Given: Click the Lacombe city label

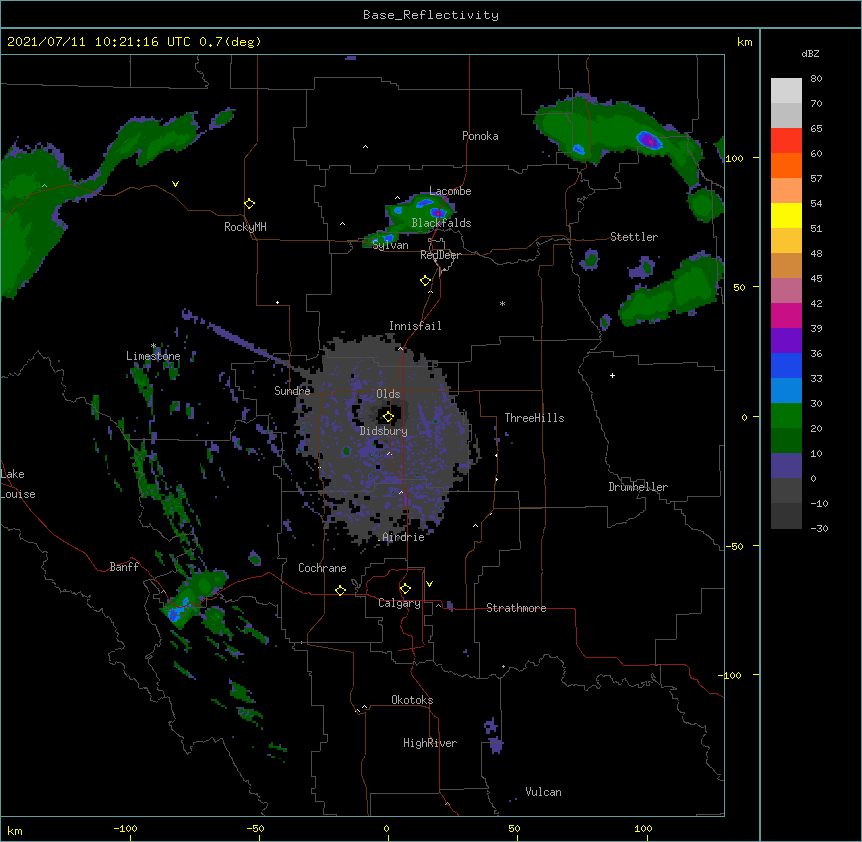Looking at the screenshot, I should 450,191.
